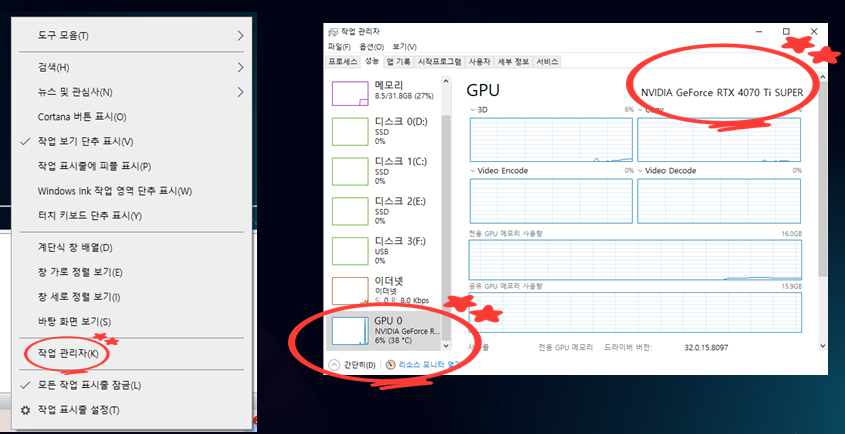
Task: Click the GPU pane vertical scrollbar thumb
Action: (822, 181)
